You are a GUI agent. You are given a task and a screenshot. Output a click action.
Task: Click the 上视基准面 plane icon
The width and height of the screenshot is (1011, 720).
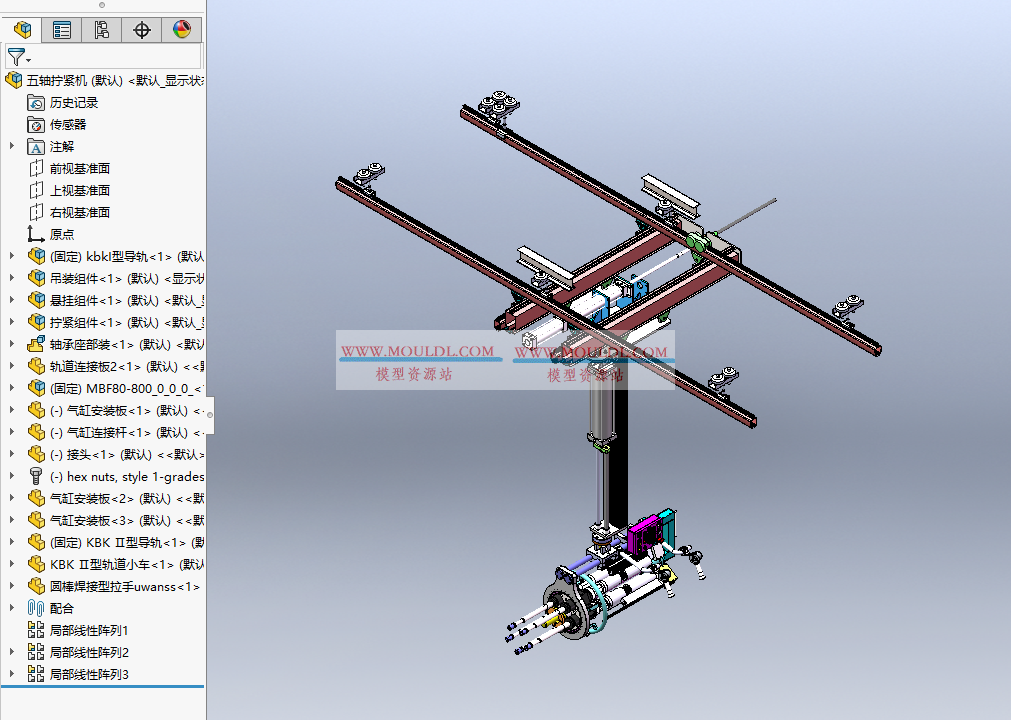click(36, 190)
